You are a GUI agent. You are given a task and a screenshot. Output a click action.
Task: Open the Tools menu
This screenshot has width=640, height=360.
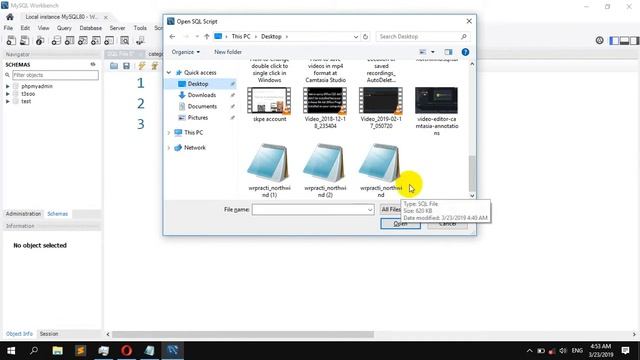(140, 28)
